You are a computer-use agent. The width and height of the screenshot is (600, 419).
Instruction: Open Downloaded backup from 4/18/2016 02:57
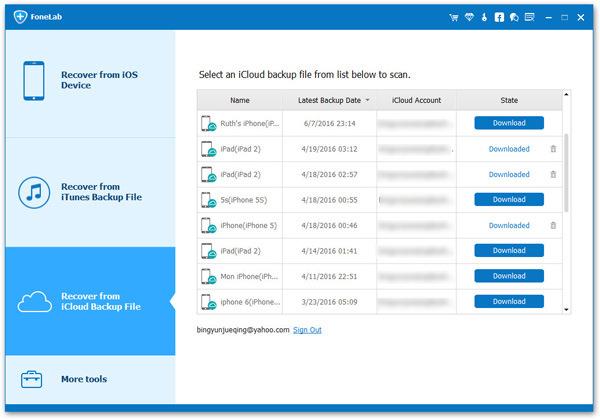pos(509,174)
